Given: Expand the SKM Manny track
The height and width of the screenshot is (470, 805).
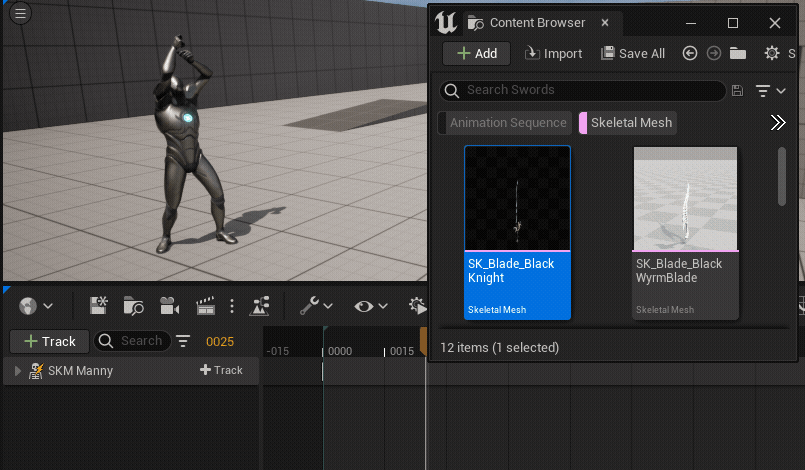Looking at the screenshot, I should point(17,371).
